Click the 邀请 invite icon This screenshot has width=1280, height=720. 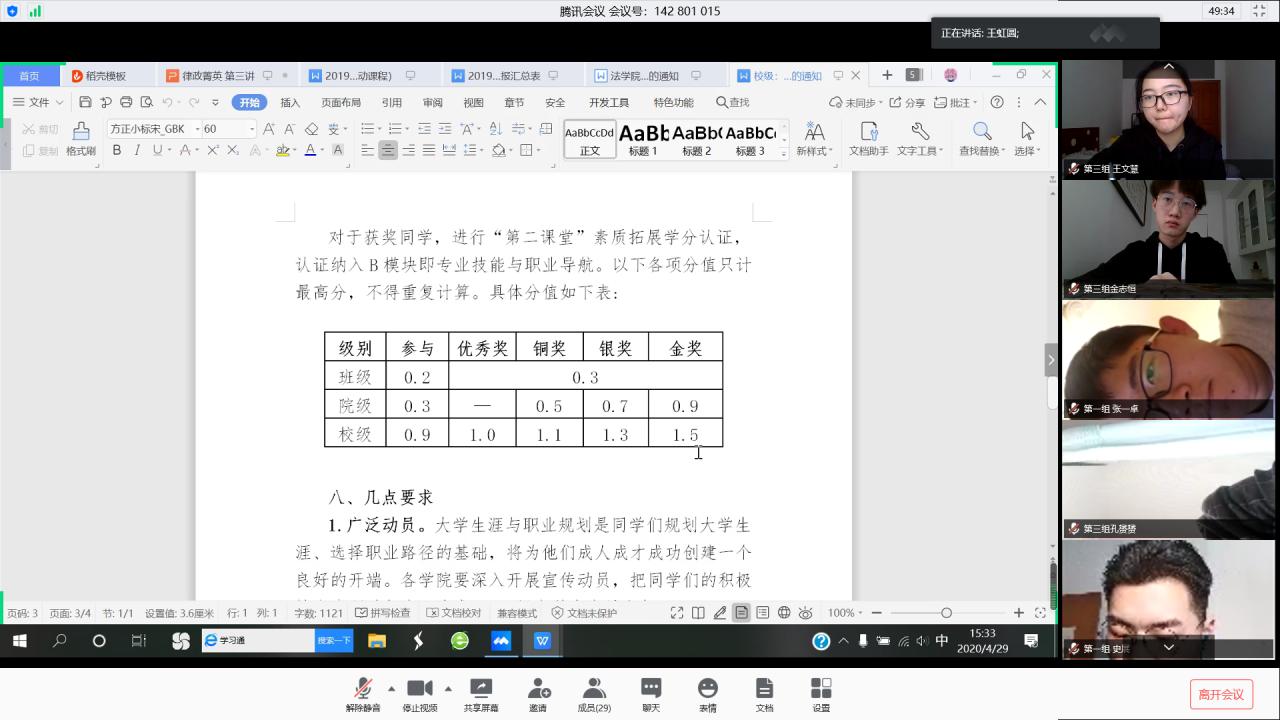coord(538,693)
